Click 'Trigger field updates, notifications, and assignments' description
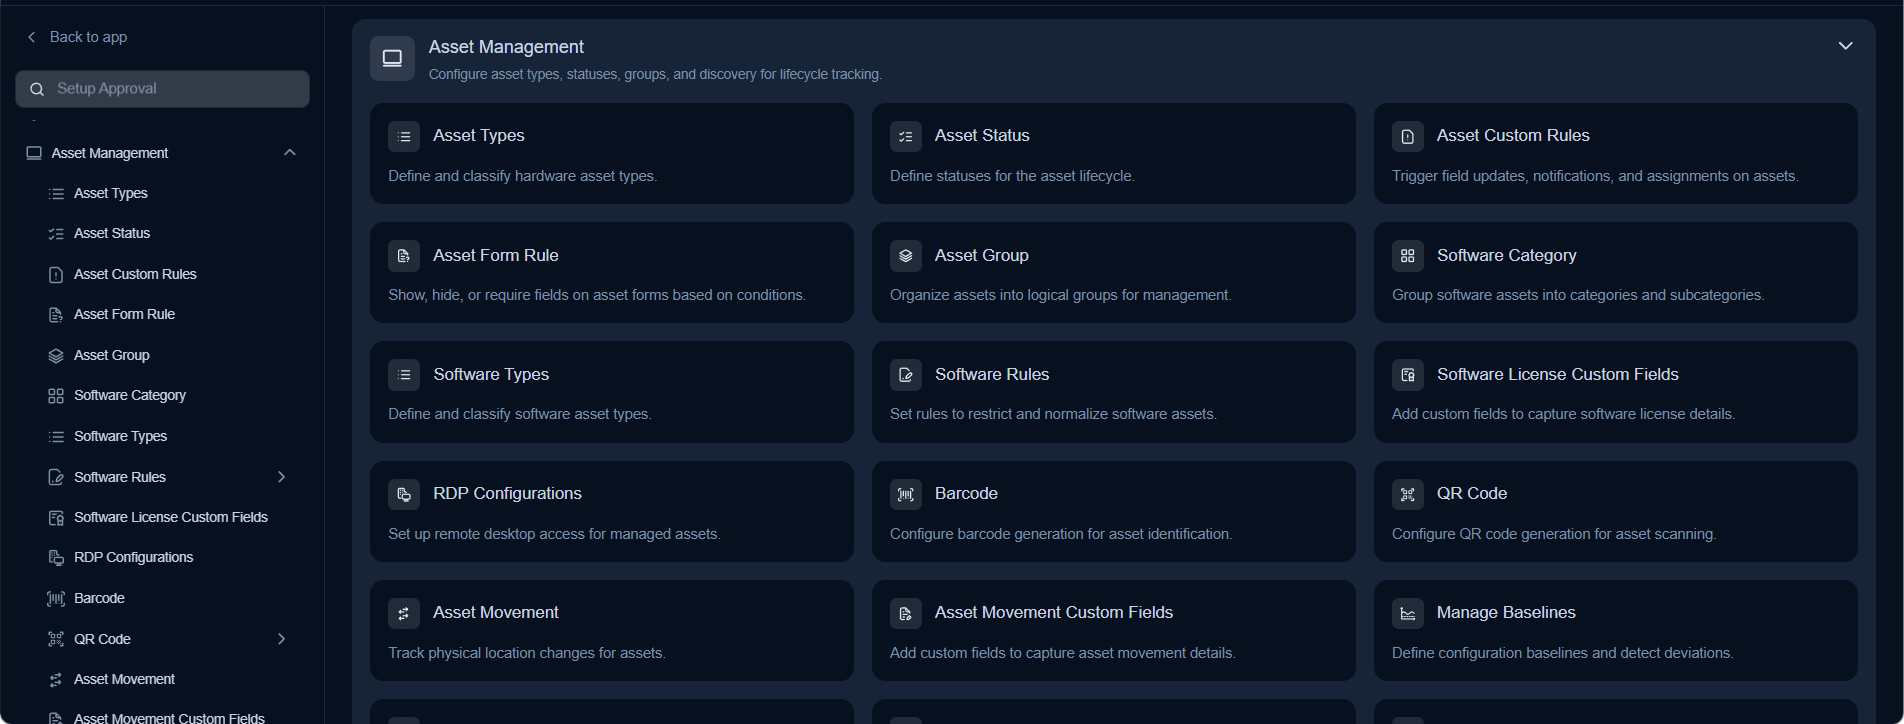 coord(1595,176)
